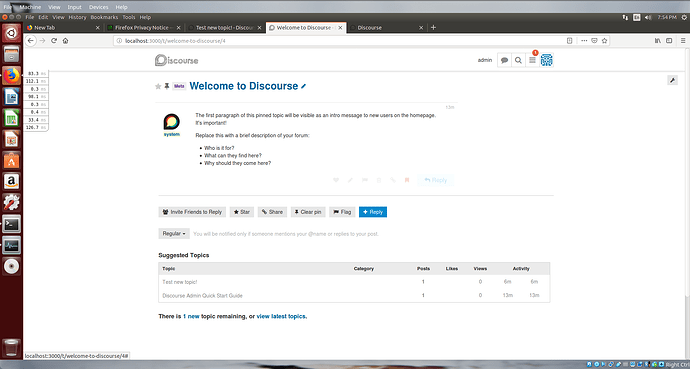Viewport: 690px width, 369px height.
Task: Click the system user avatar
Action: (x=172, y=122)
